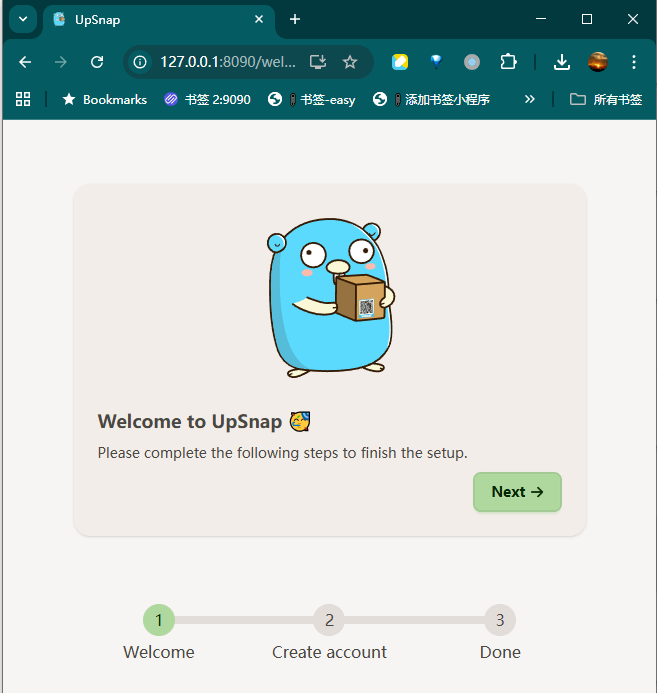Open the apps grid in bookmarks bar
This screenshot has width=657, height=693.
pyautogui.click(x=23, y=99)
